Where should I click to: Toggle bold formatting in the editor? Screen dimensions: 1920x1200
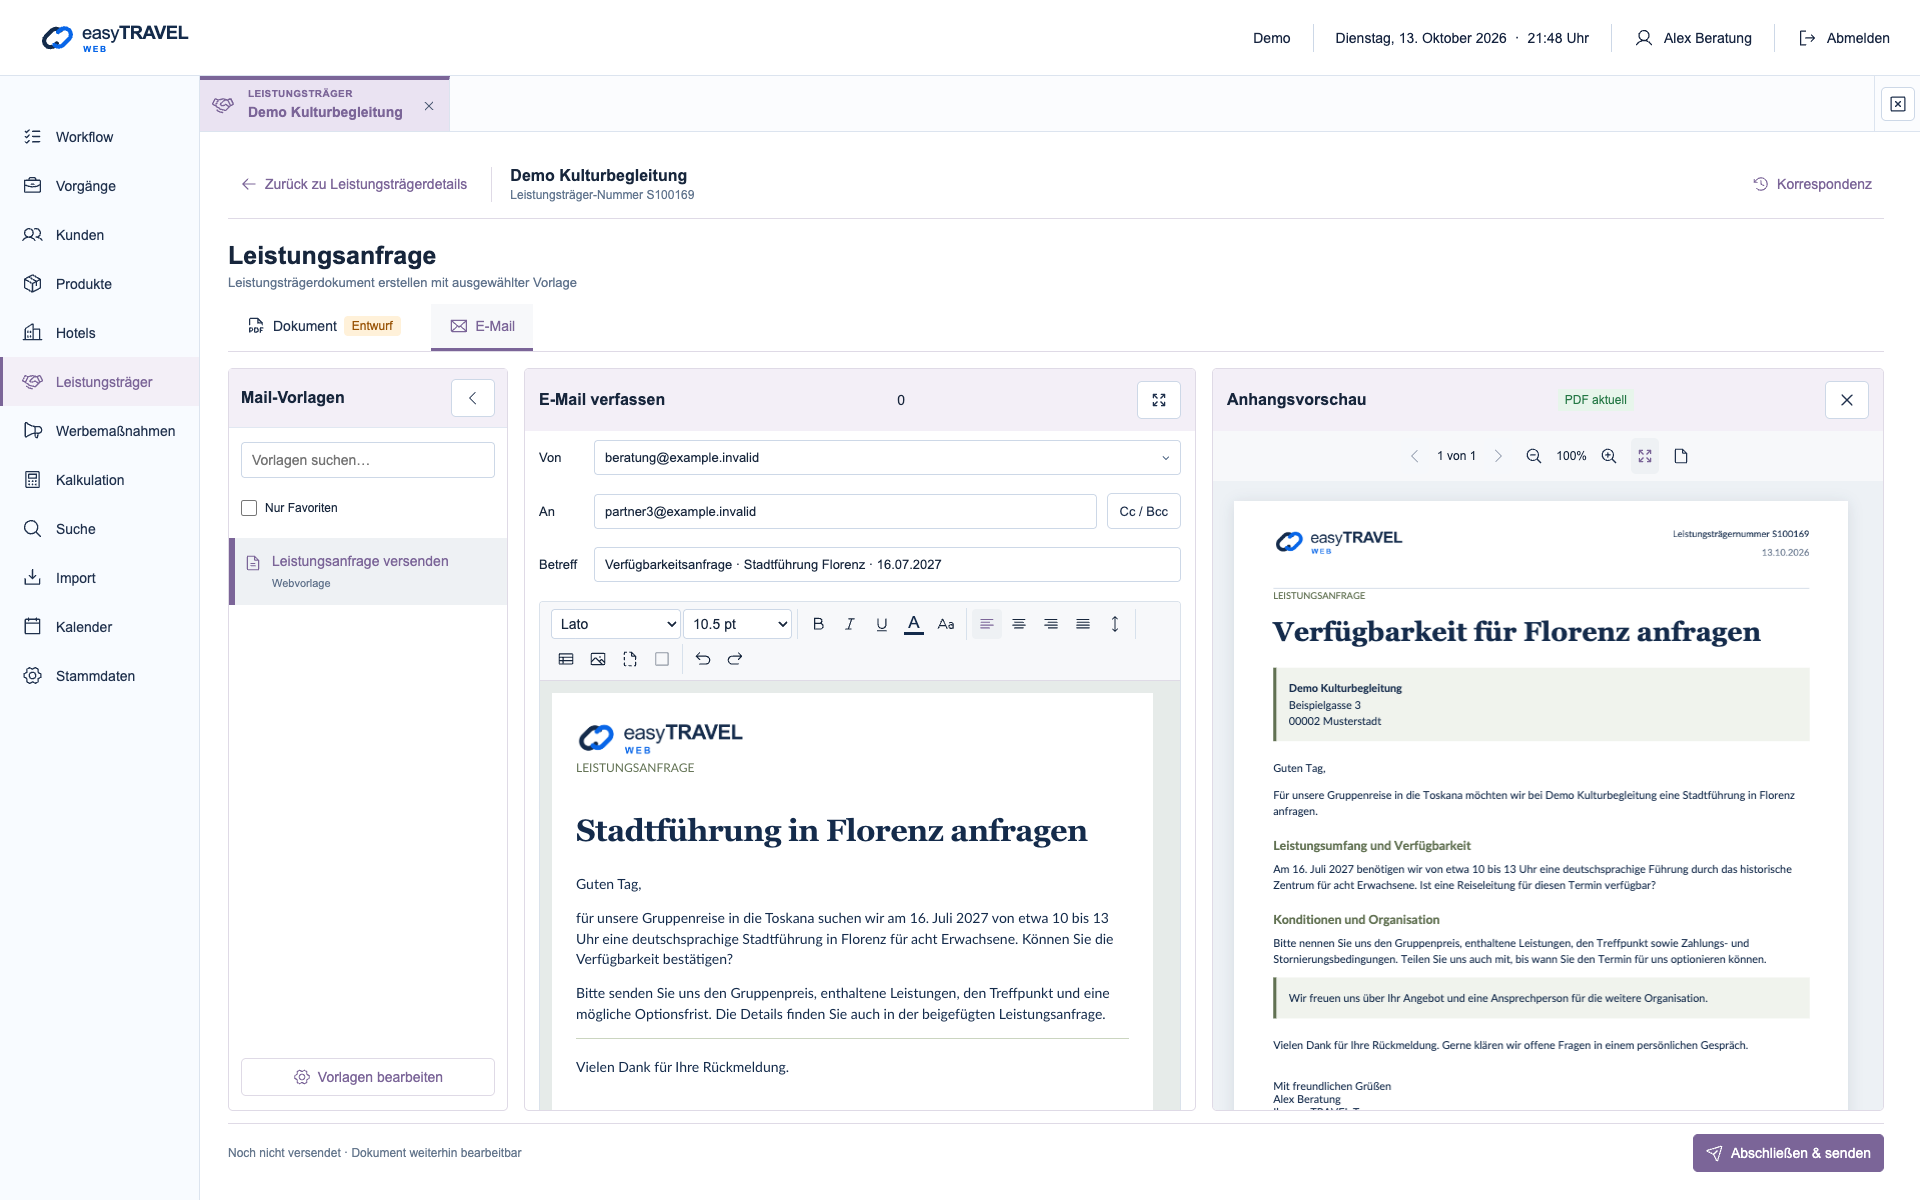tap(818, 624)
